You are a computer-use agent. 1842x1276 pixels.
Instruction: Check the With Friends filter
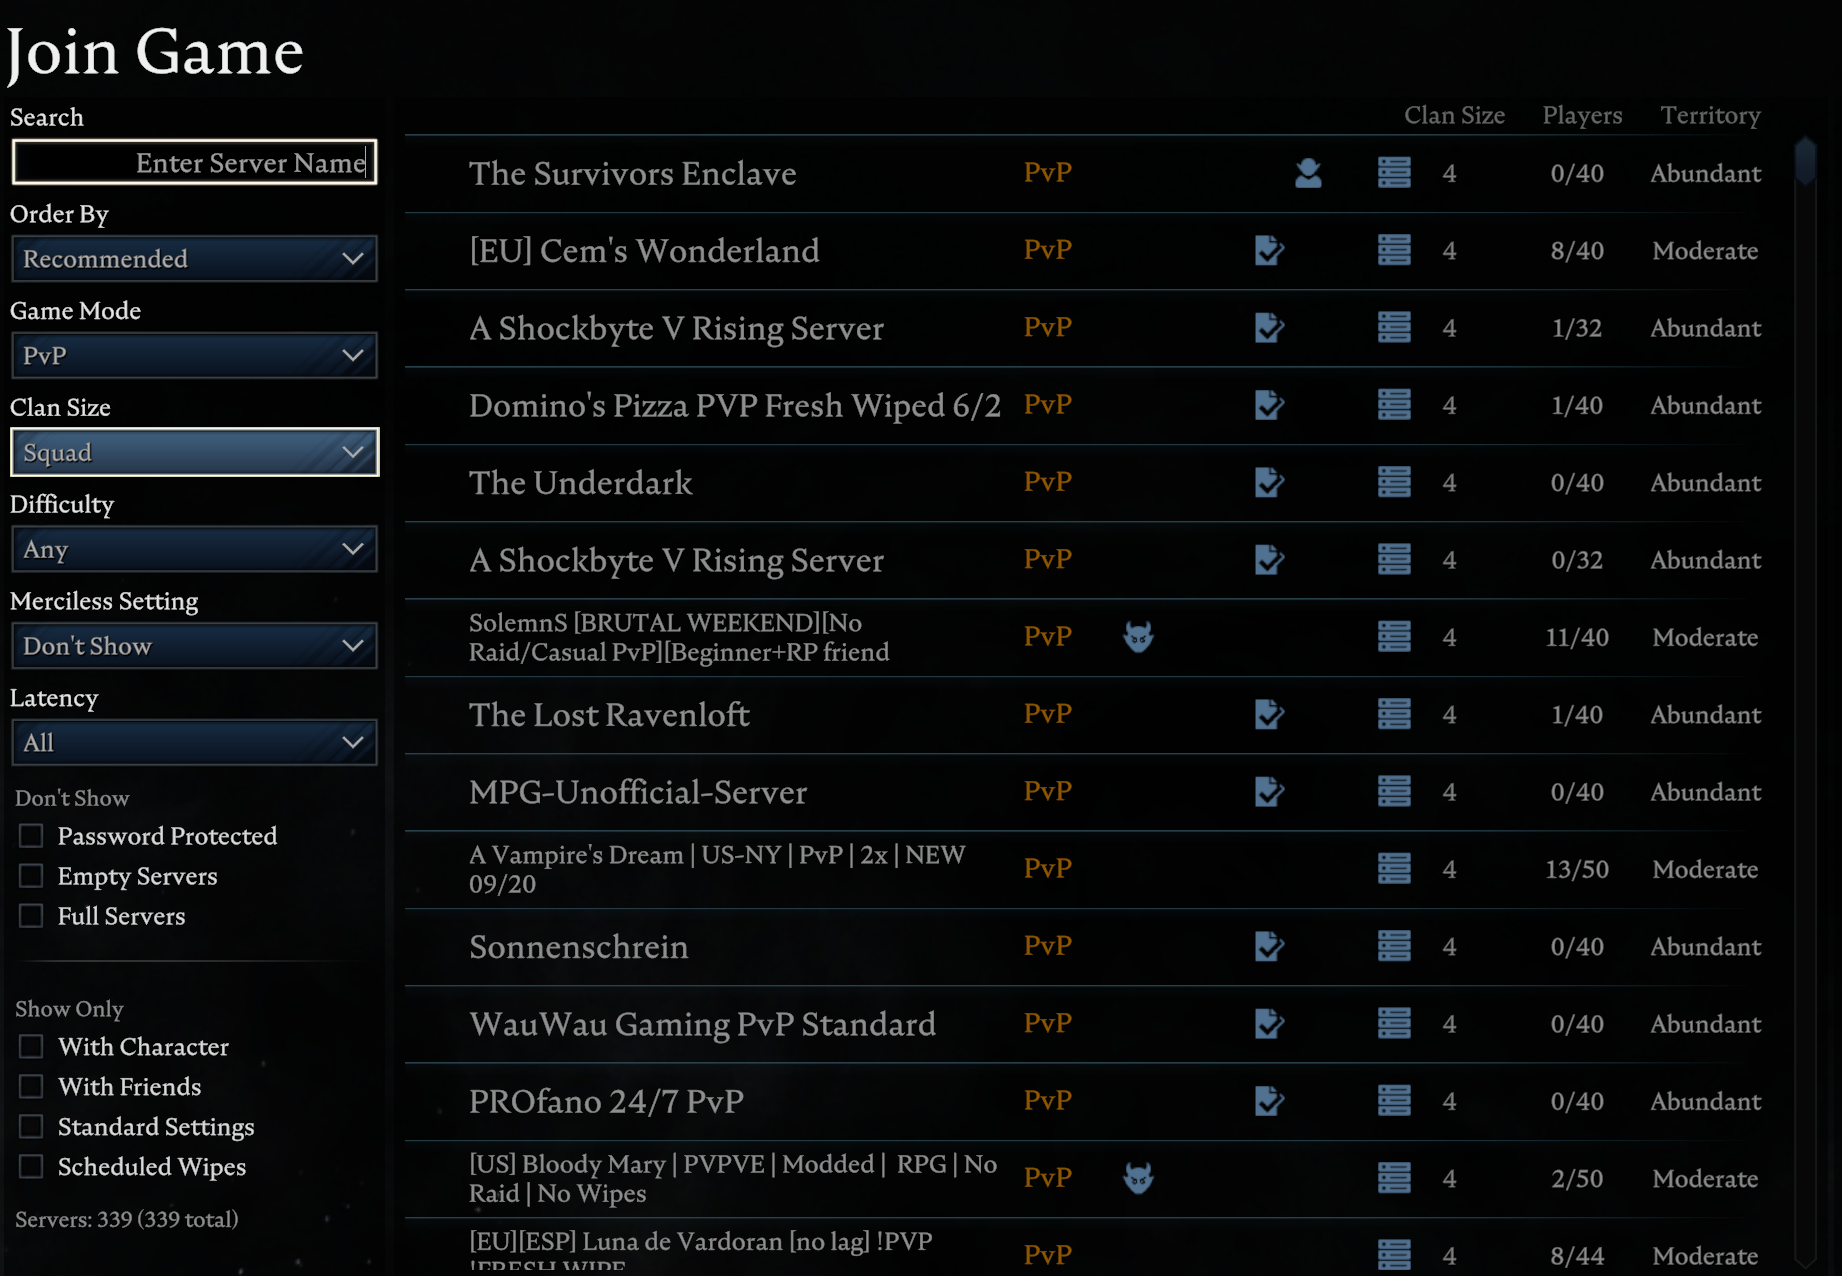(x=32, y=1087)
